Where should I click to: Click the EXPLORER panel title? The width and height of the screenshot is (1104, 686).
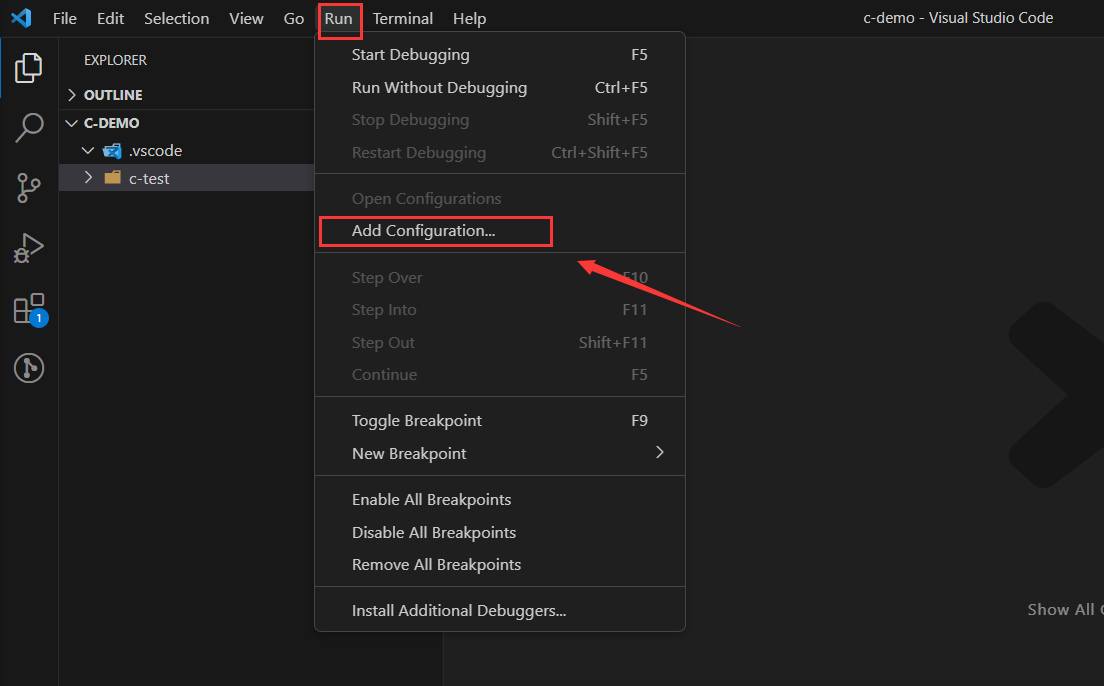pyautogui.click(x=115, y=60)
